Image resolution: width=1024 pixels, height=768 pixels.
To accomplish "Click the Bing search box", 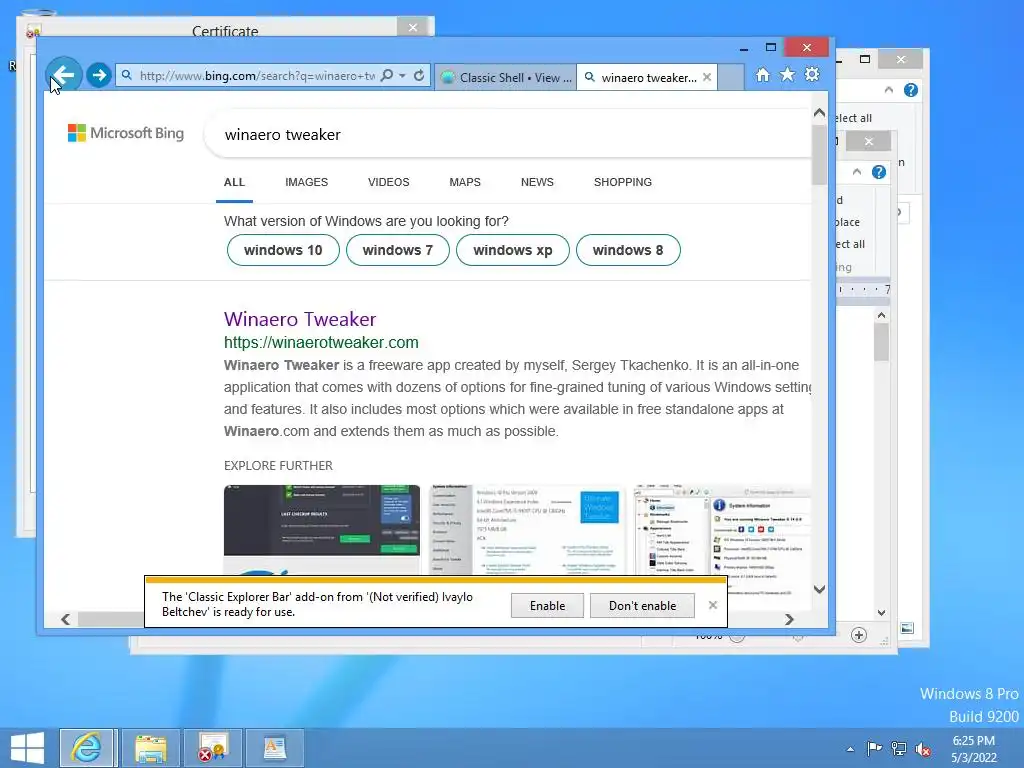I will point(509,135).
